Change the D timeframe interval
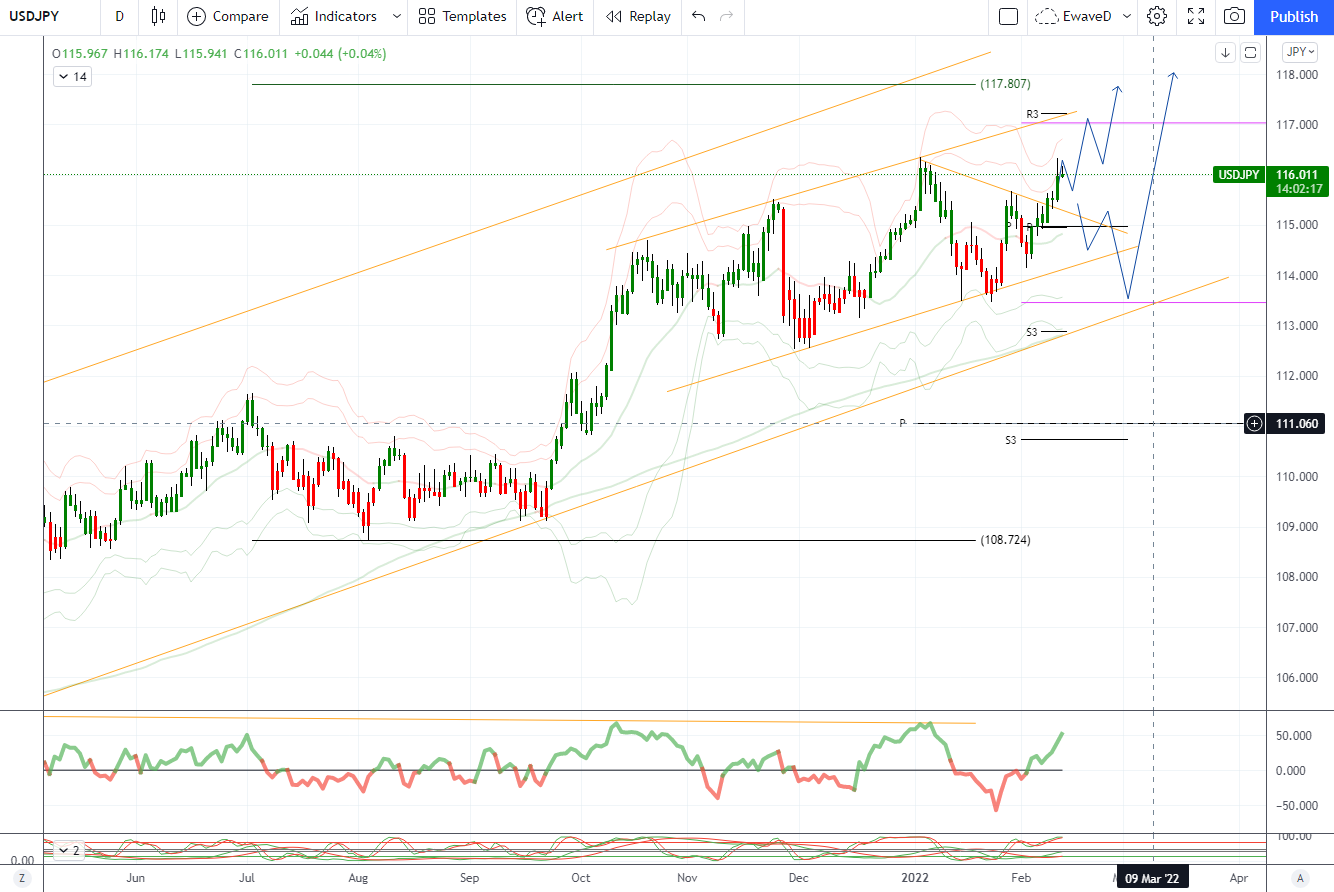This screenshot has width=1334, height=892. pos(120,16)
